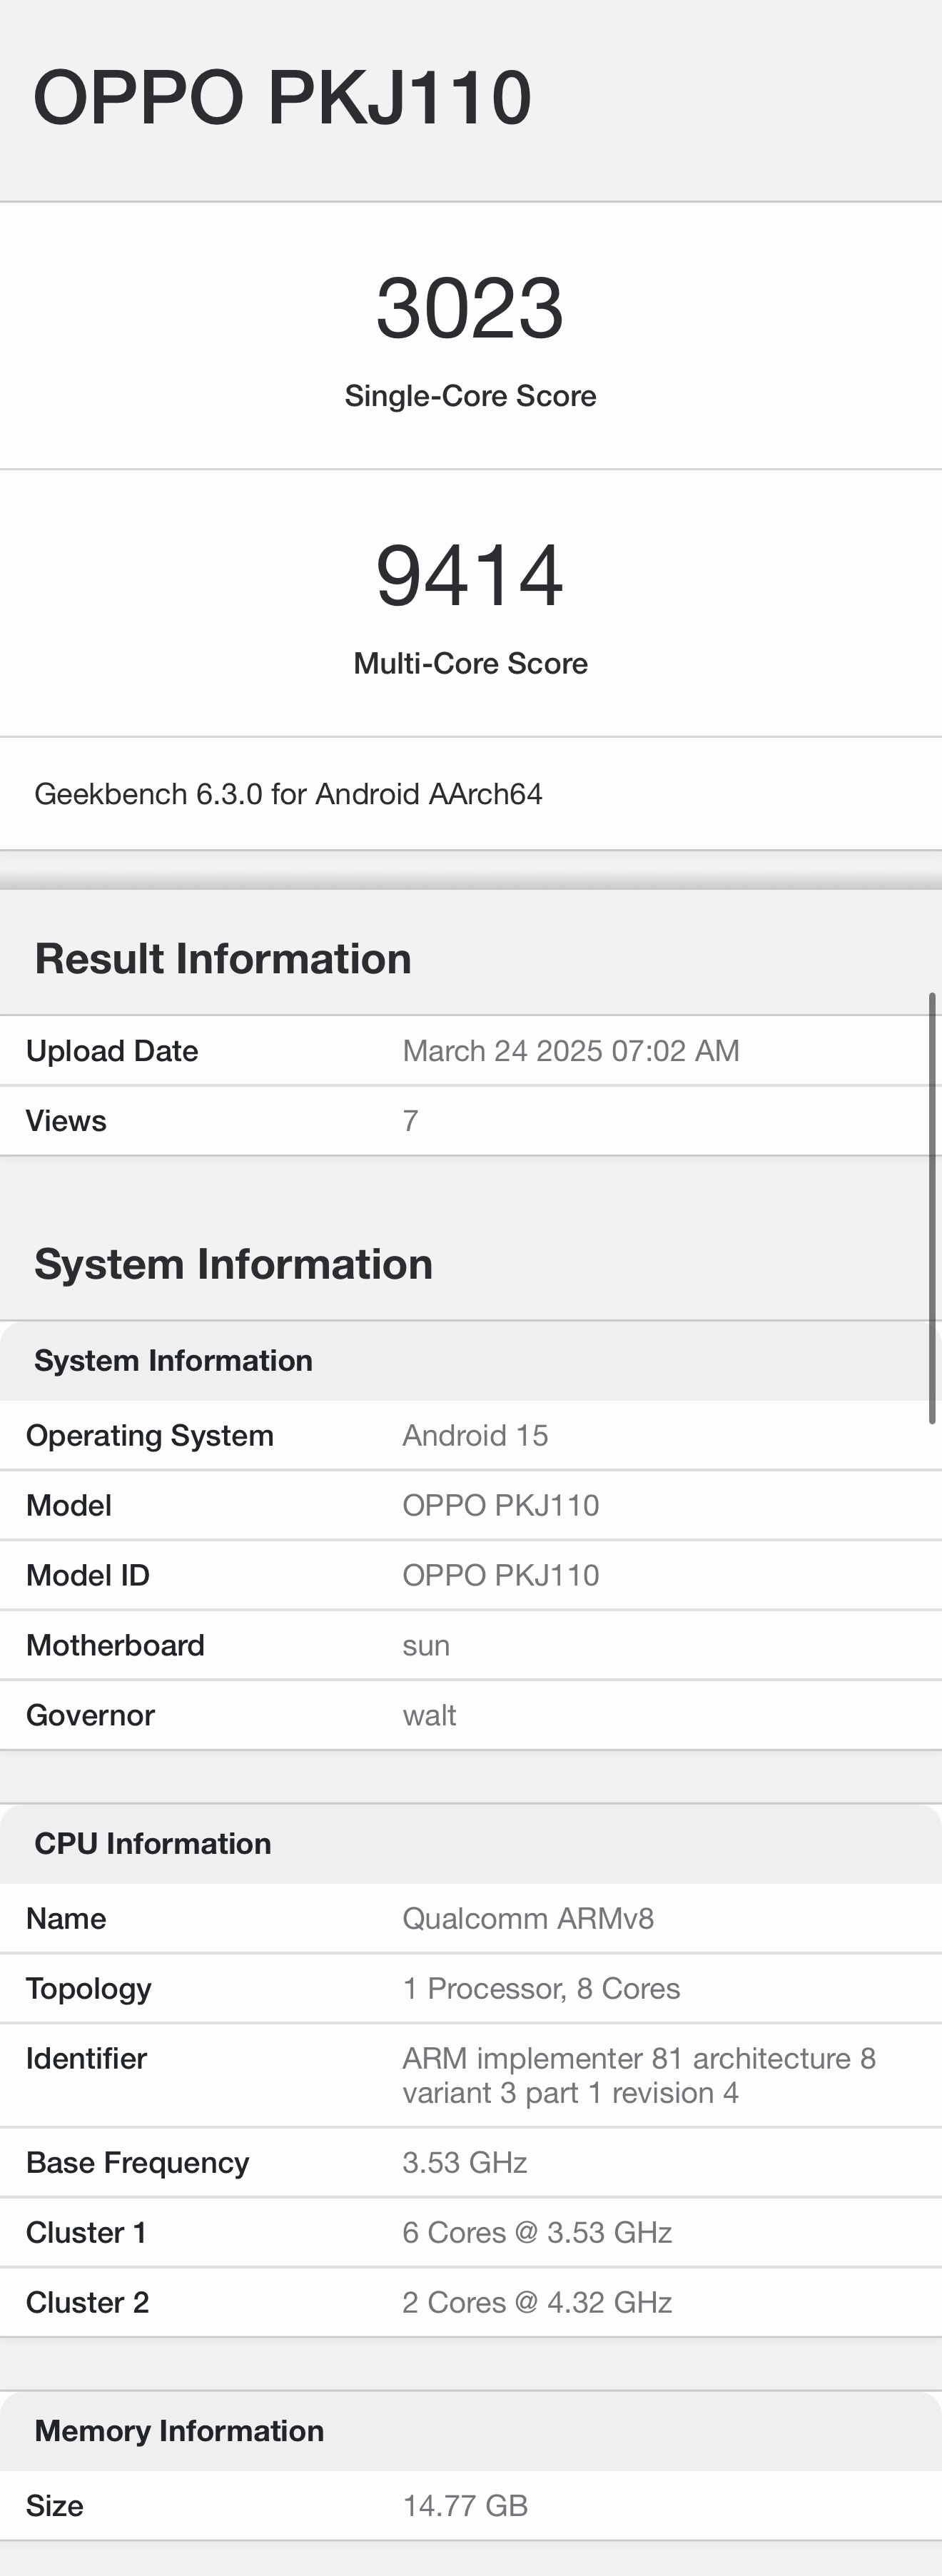Click the Model ID label
The image size is (942, 2576).
tap(88, 1576)
